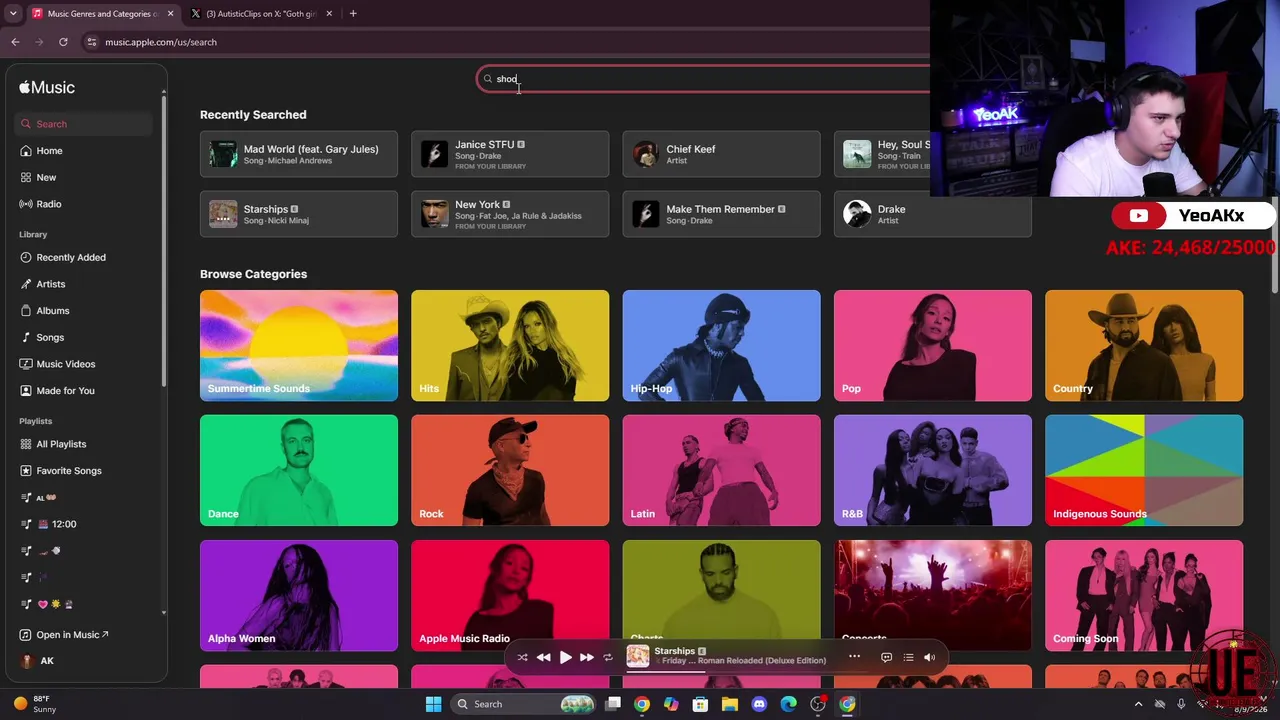This screenshot has height=720, width=1280.
Task: Open the Dance category tile
Action: click(299, 471)
